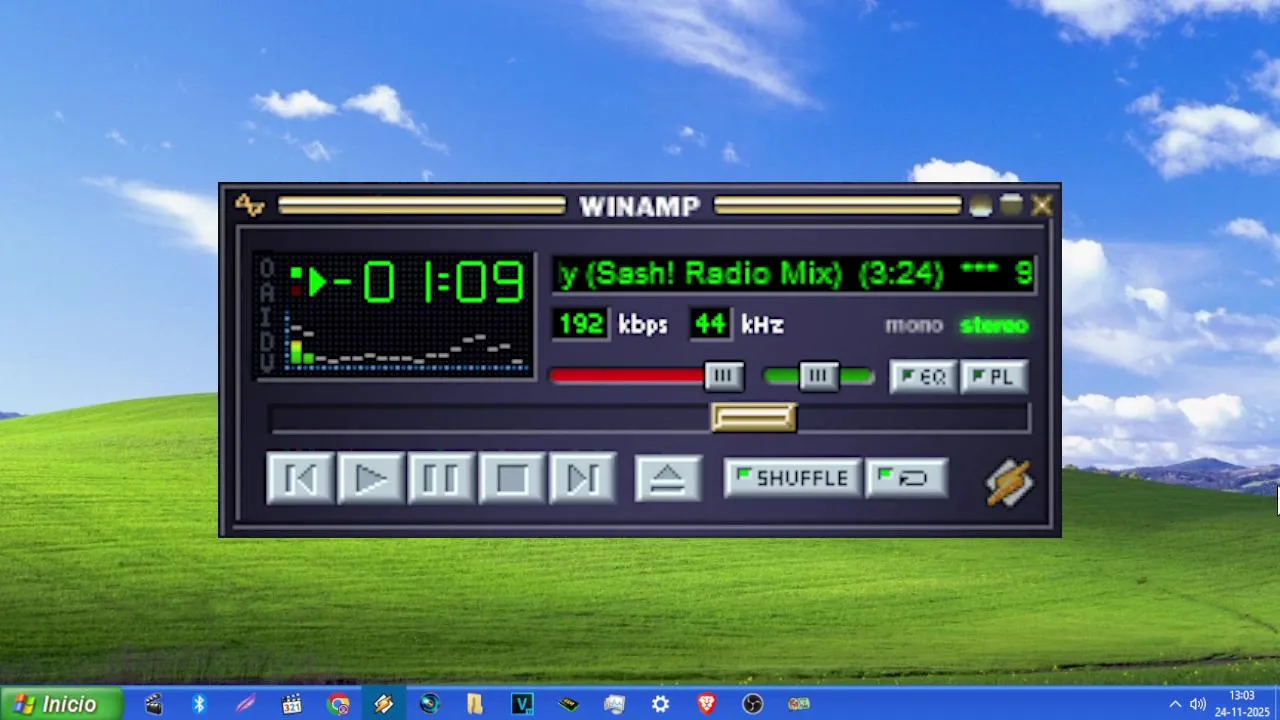Click the Winamp taskbar icon
1280x720 pixels.
(383, 704)
